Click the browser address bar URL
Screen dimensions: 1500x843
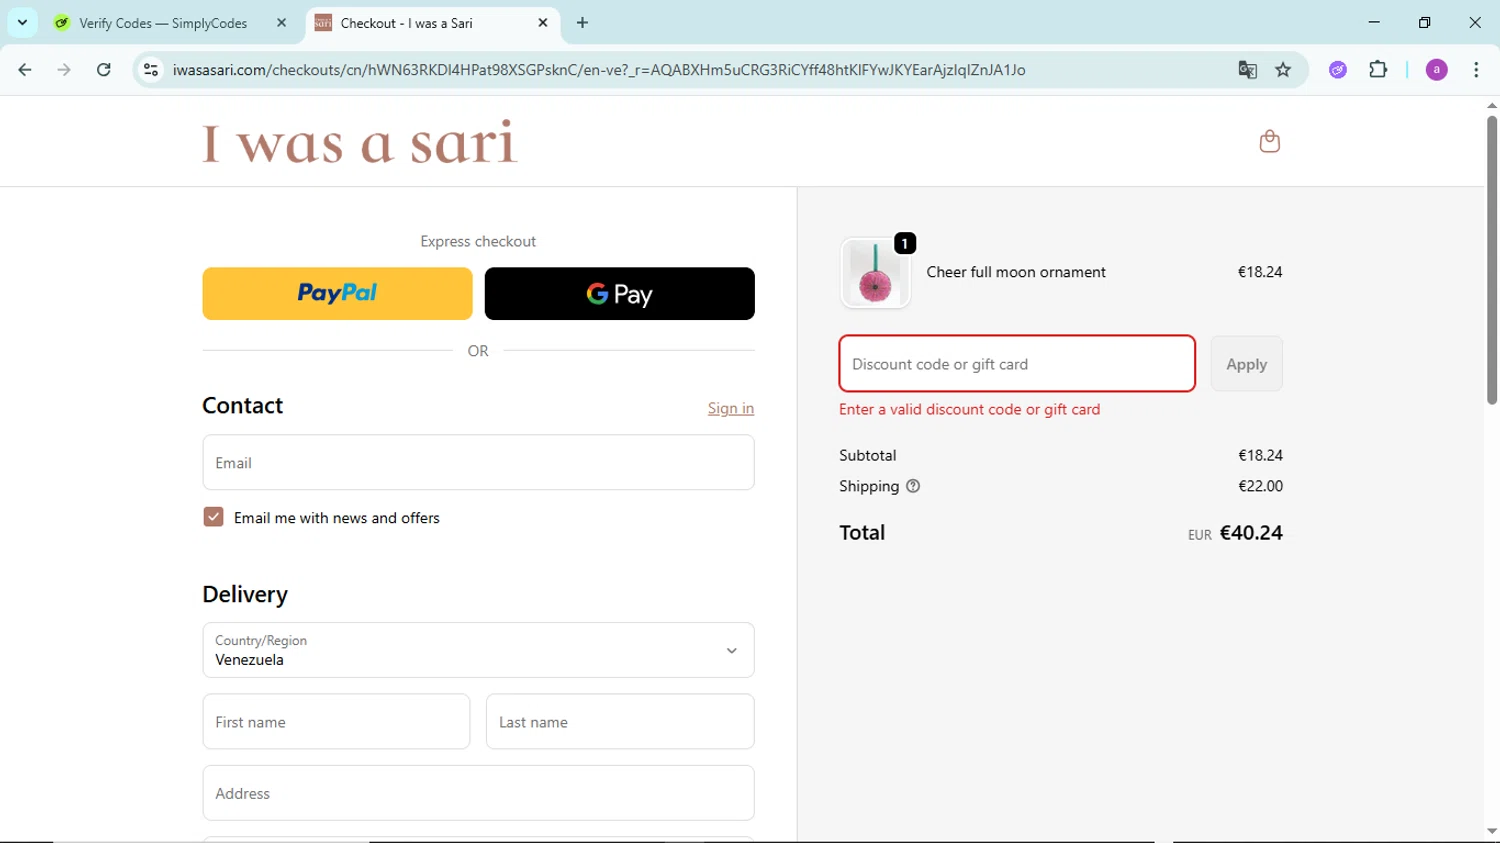click(598, 70)
